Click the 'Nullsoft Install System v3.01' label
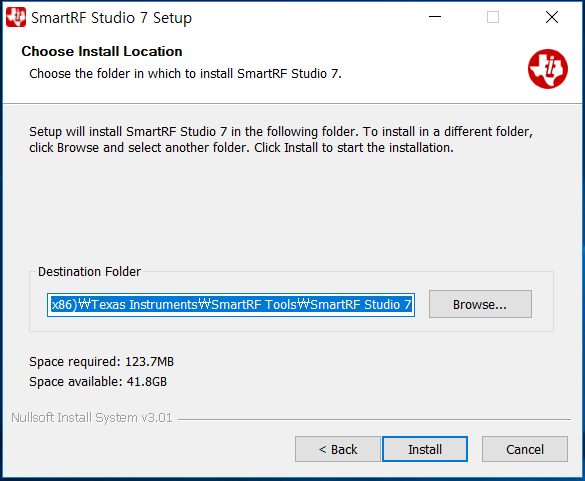The image size is (585, 481). click(x=92, y=417)
